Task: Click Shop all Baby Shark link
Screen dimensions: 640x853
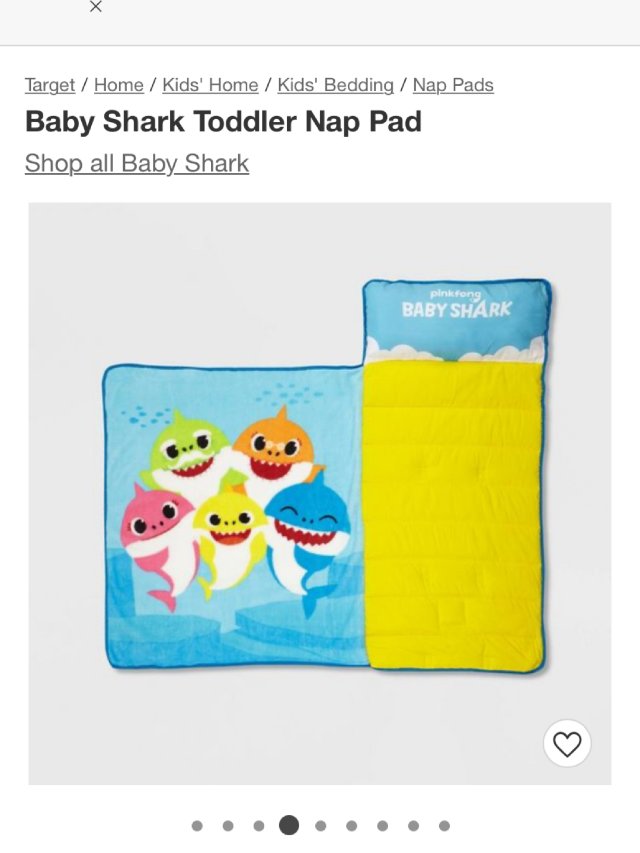Action: point(137,163)
